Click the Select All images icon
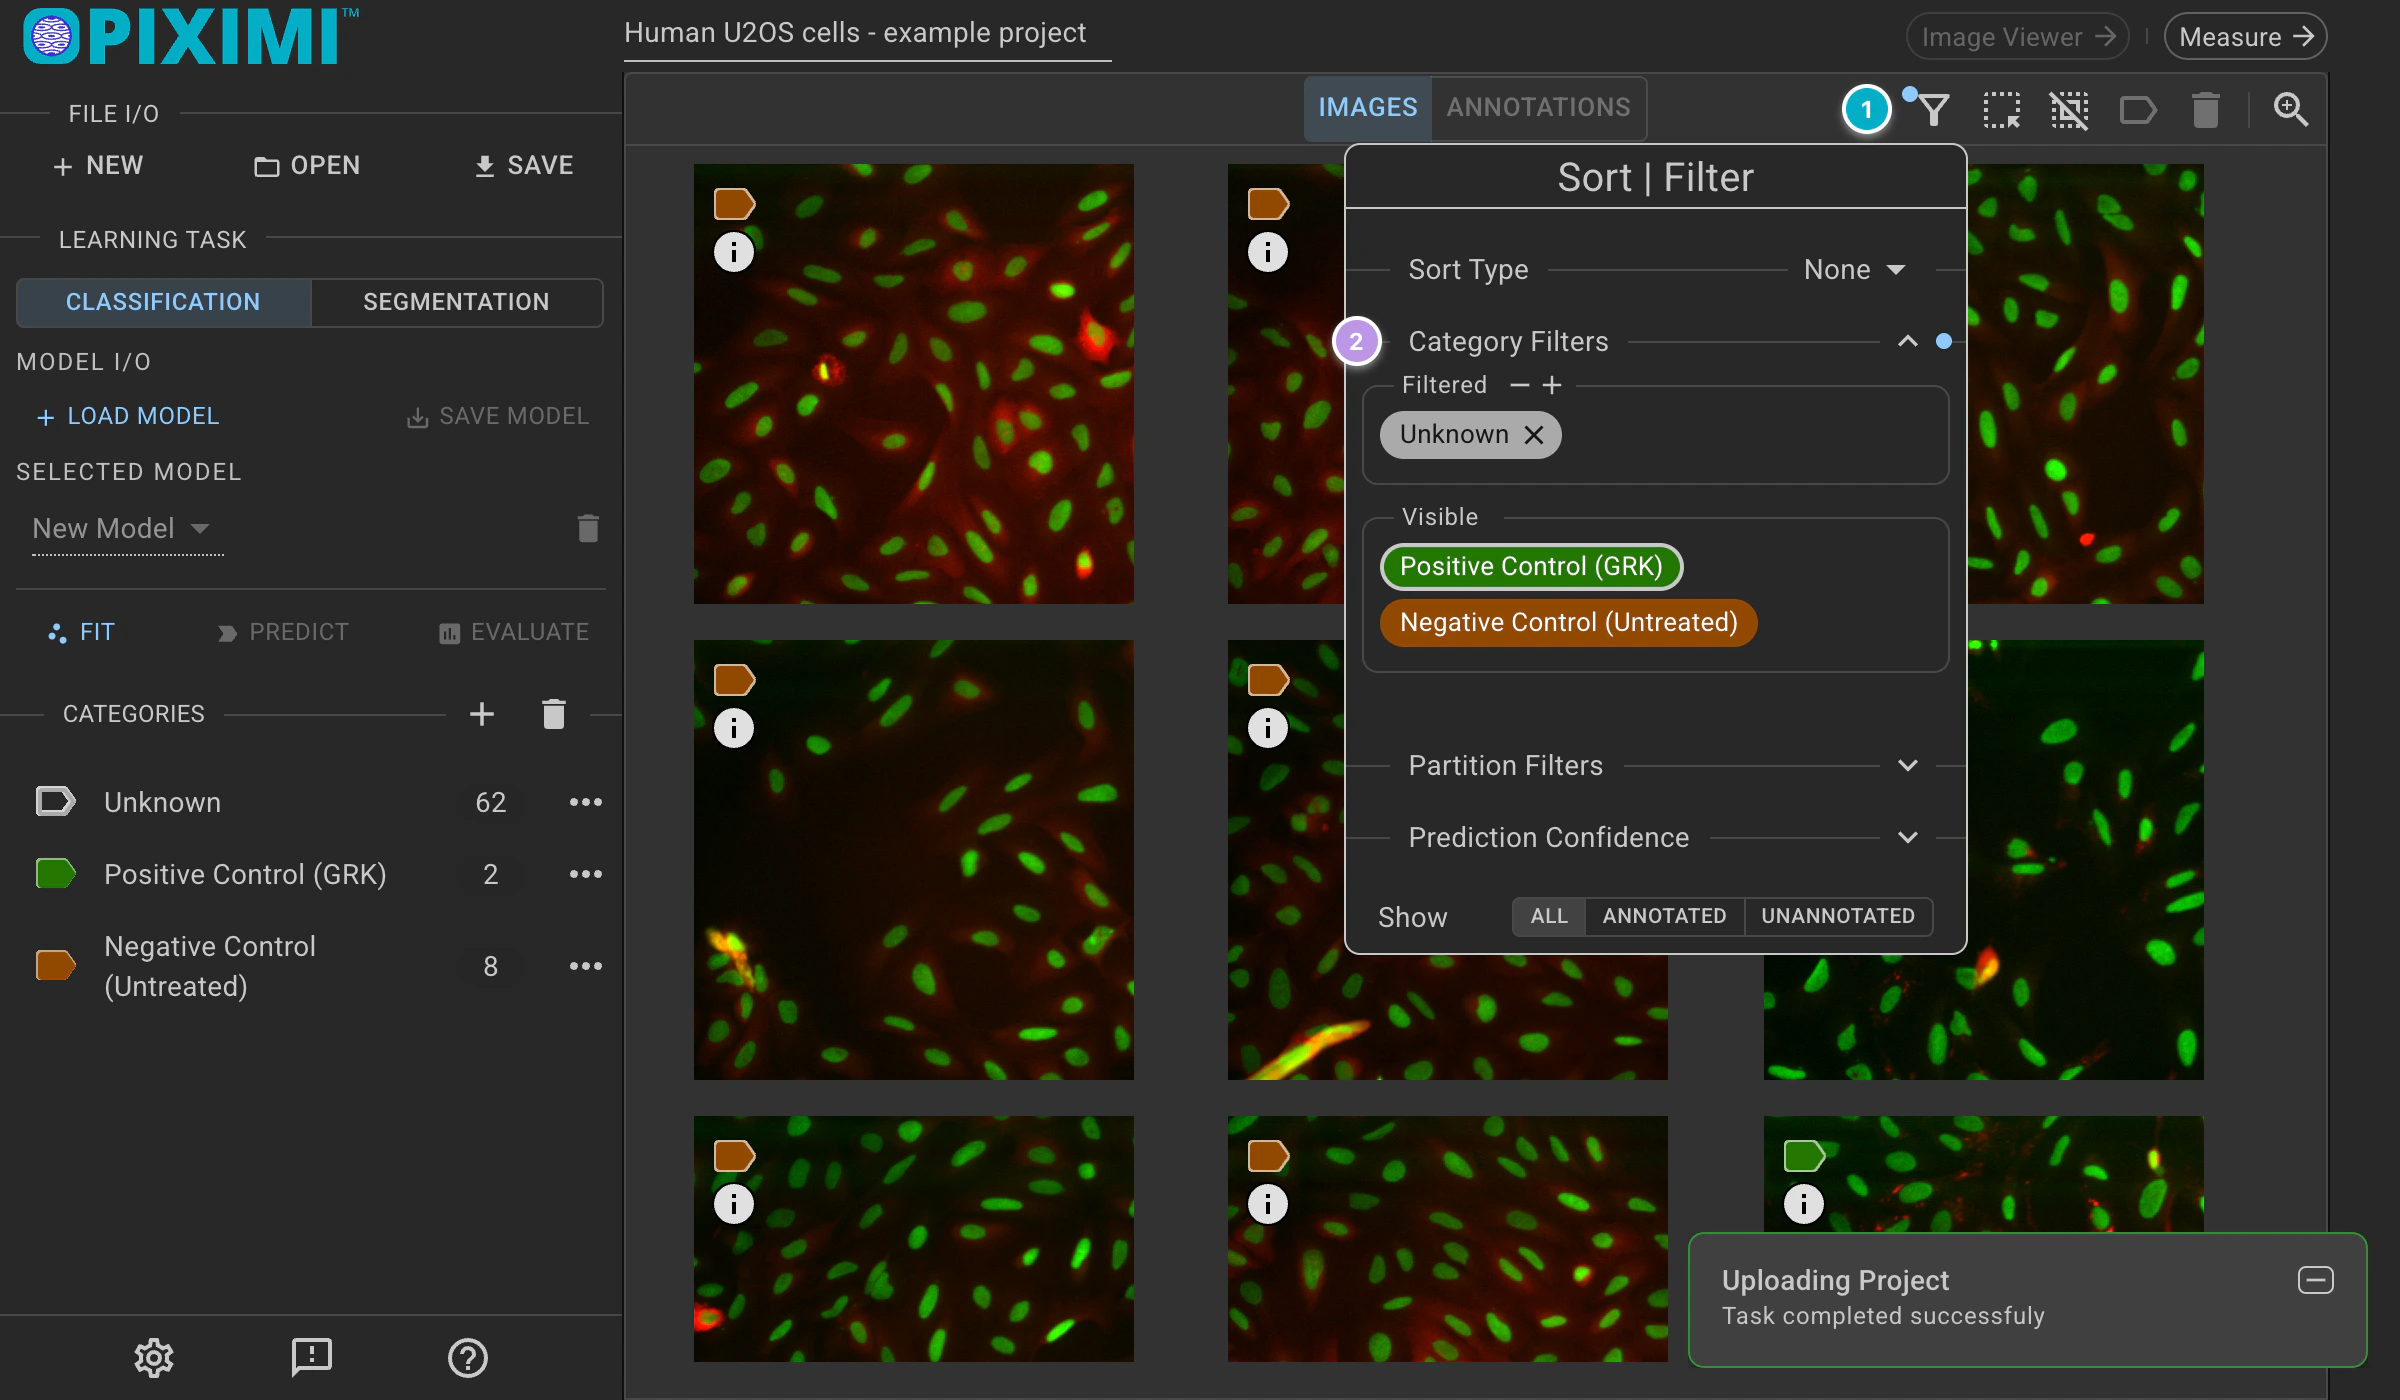 [2002, 109]
